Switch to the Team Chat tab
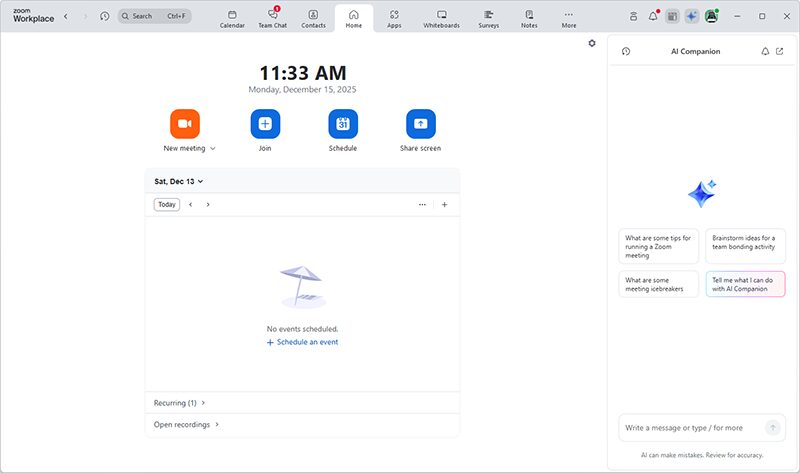The width and height of the screenshot is (800, 473). (x=272, y=17)
